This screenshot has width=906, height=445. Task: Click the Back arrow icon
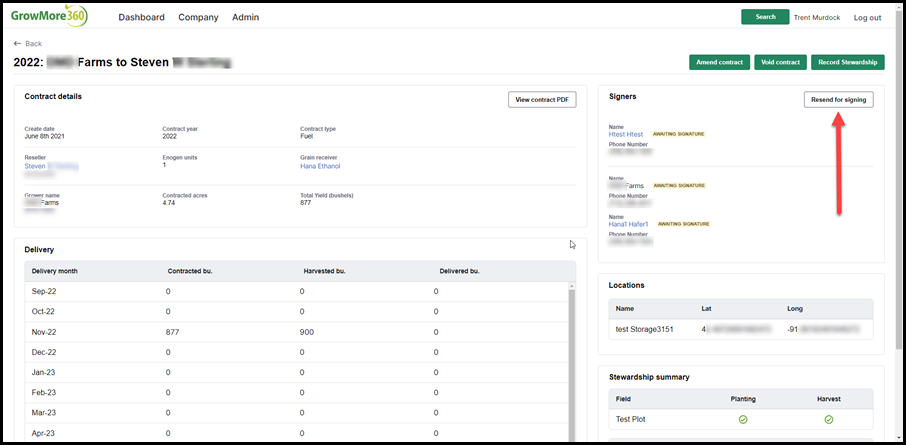(x=17, y=44)
